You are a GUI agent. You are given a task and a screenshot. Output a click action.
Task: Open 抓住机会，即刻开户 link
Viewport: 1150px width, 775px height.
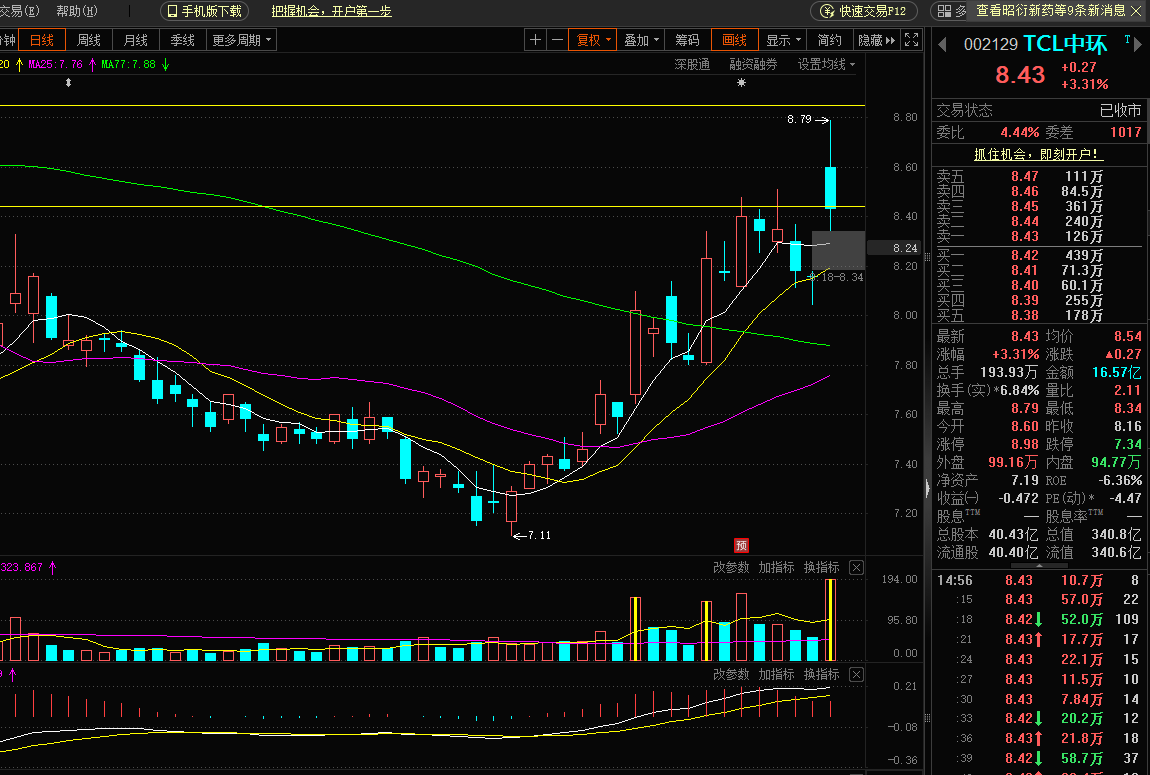[1039, 155]
